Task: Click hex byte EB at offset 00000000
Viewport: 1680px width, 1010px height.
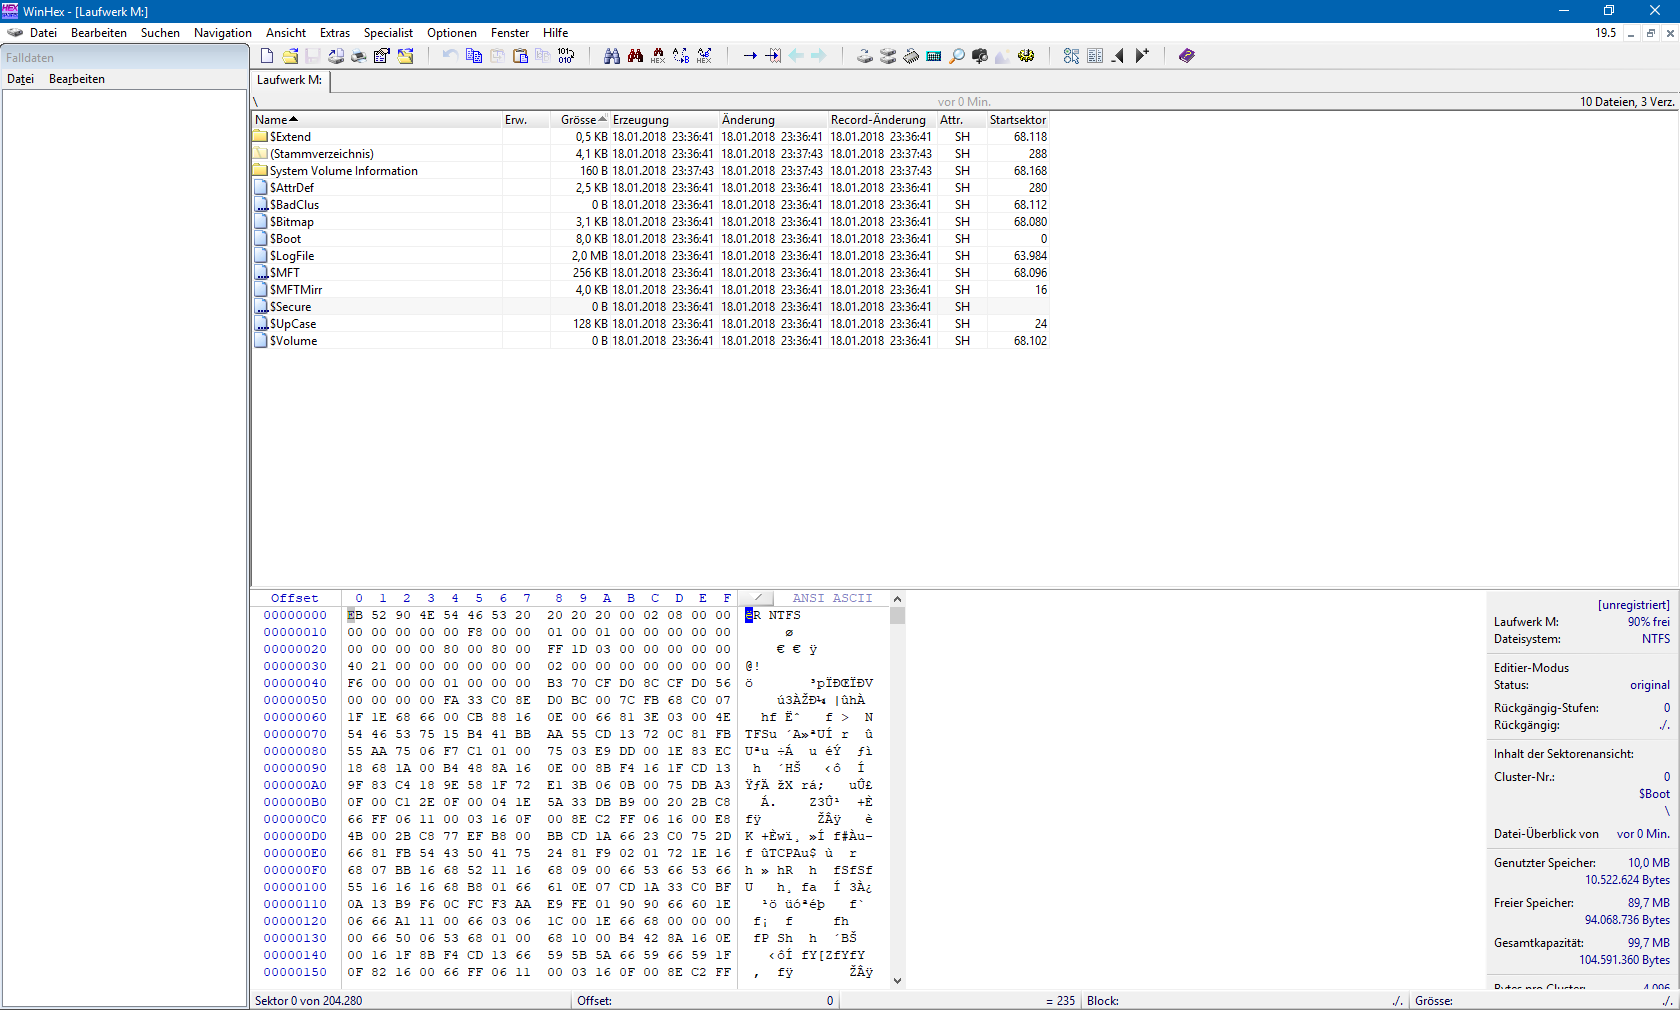Action: 355,615
